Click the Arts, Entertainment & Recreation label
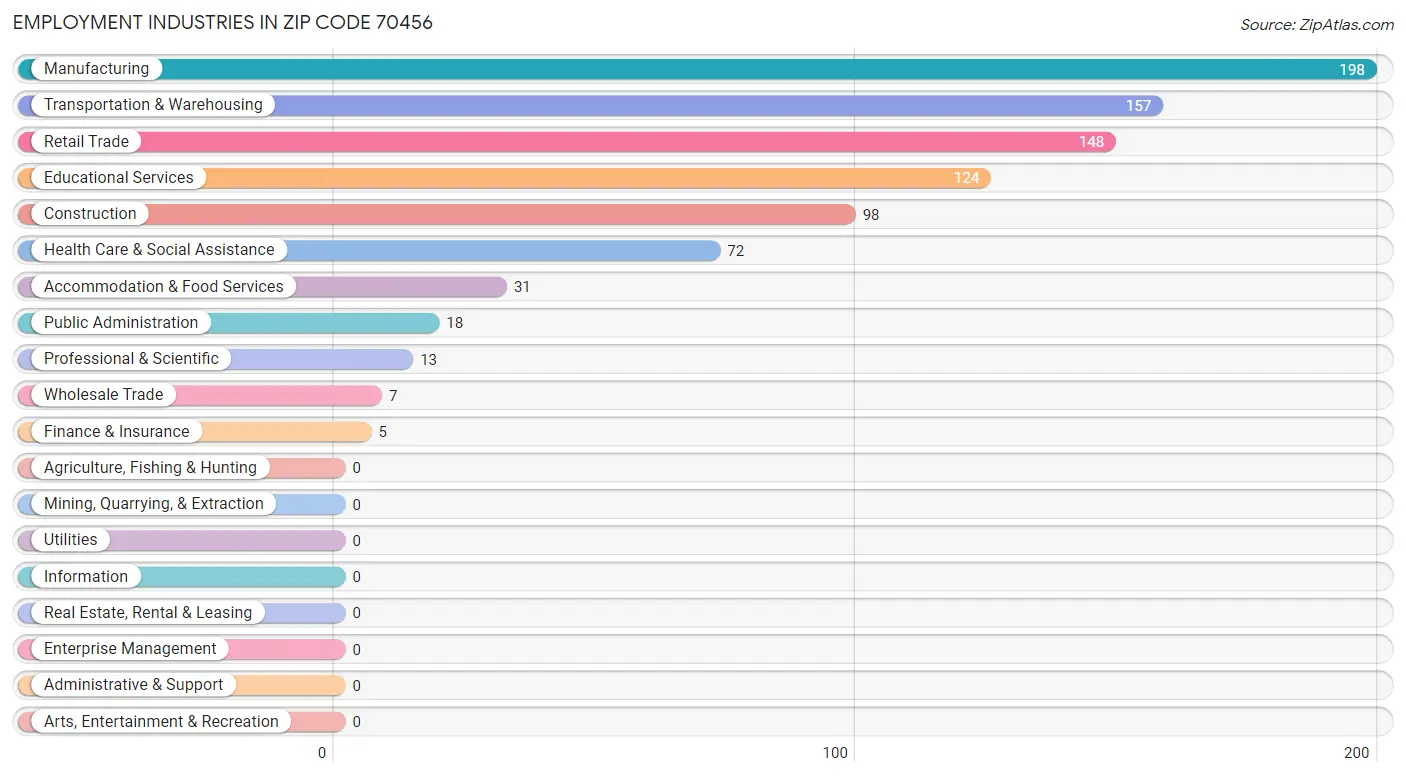 point(161,722)
